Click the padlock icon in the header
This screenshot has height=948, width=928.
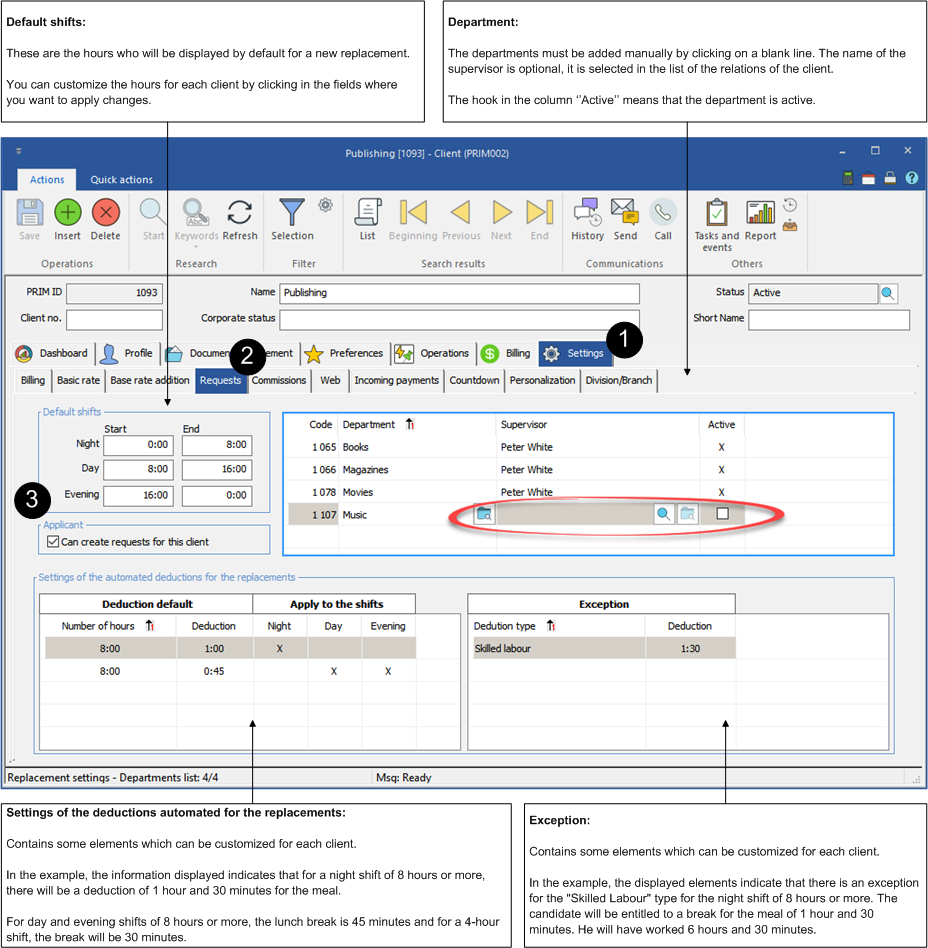[890, 178]
